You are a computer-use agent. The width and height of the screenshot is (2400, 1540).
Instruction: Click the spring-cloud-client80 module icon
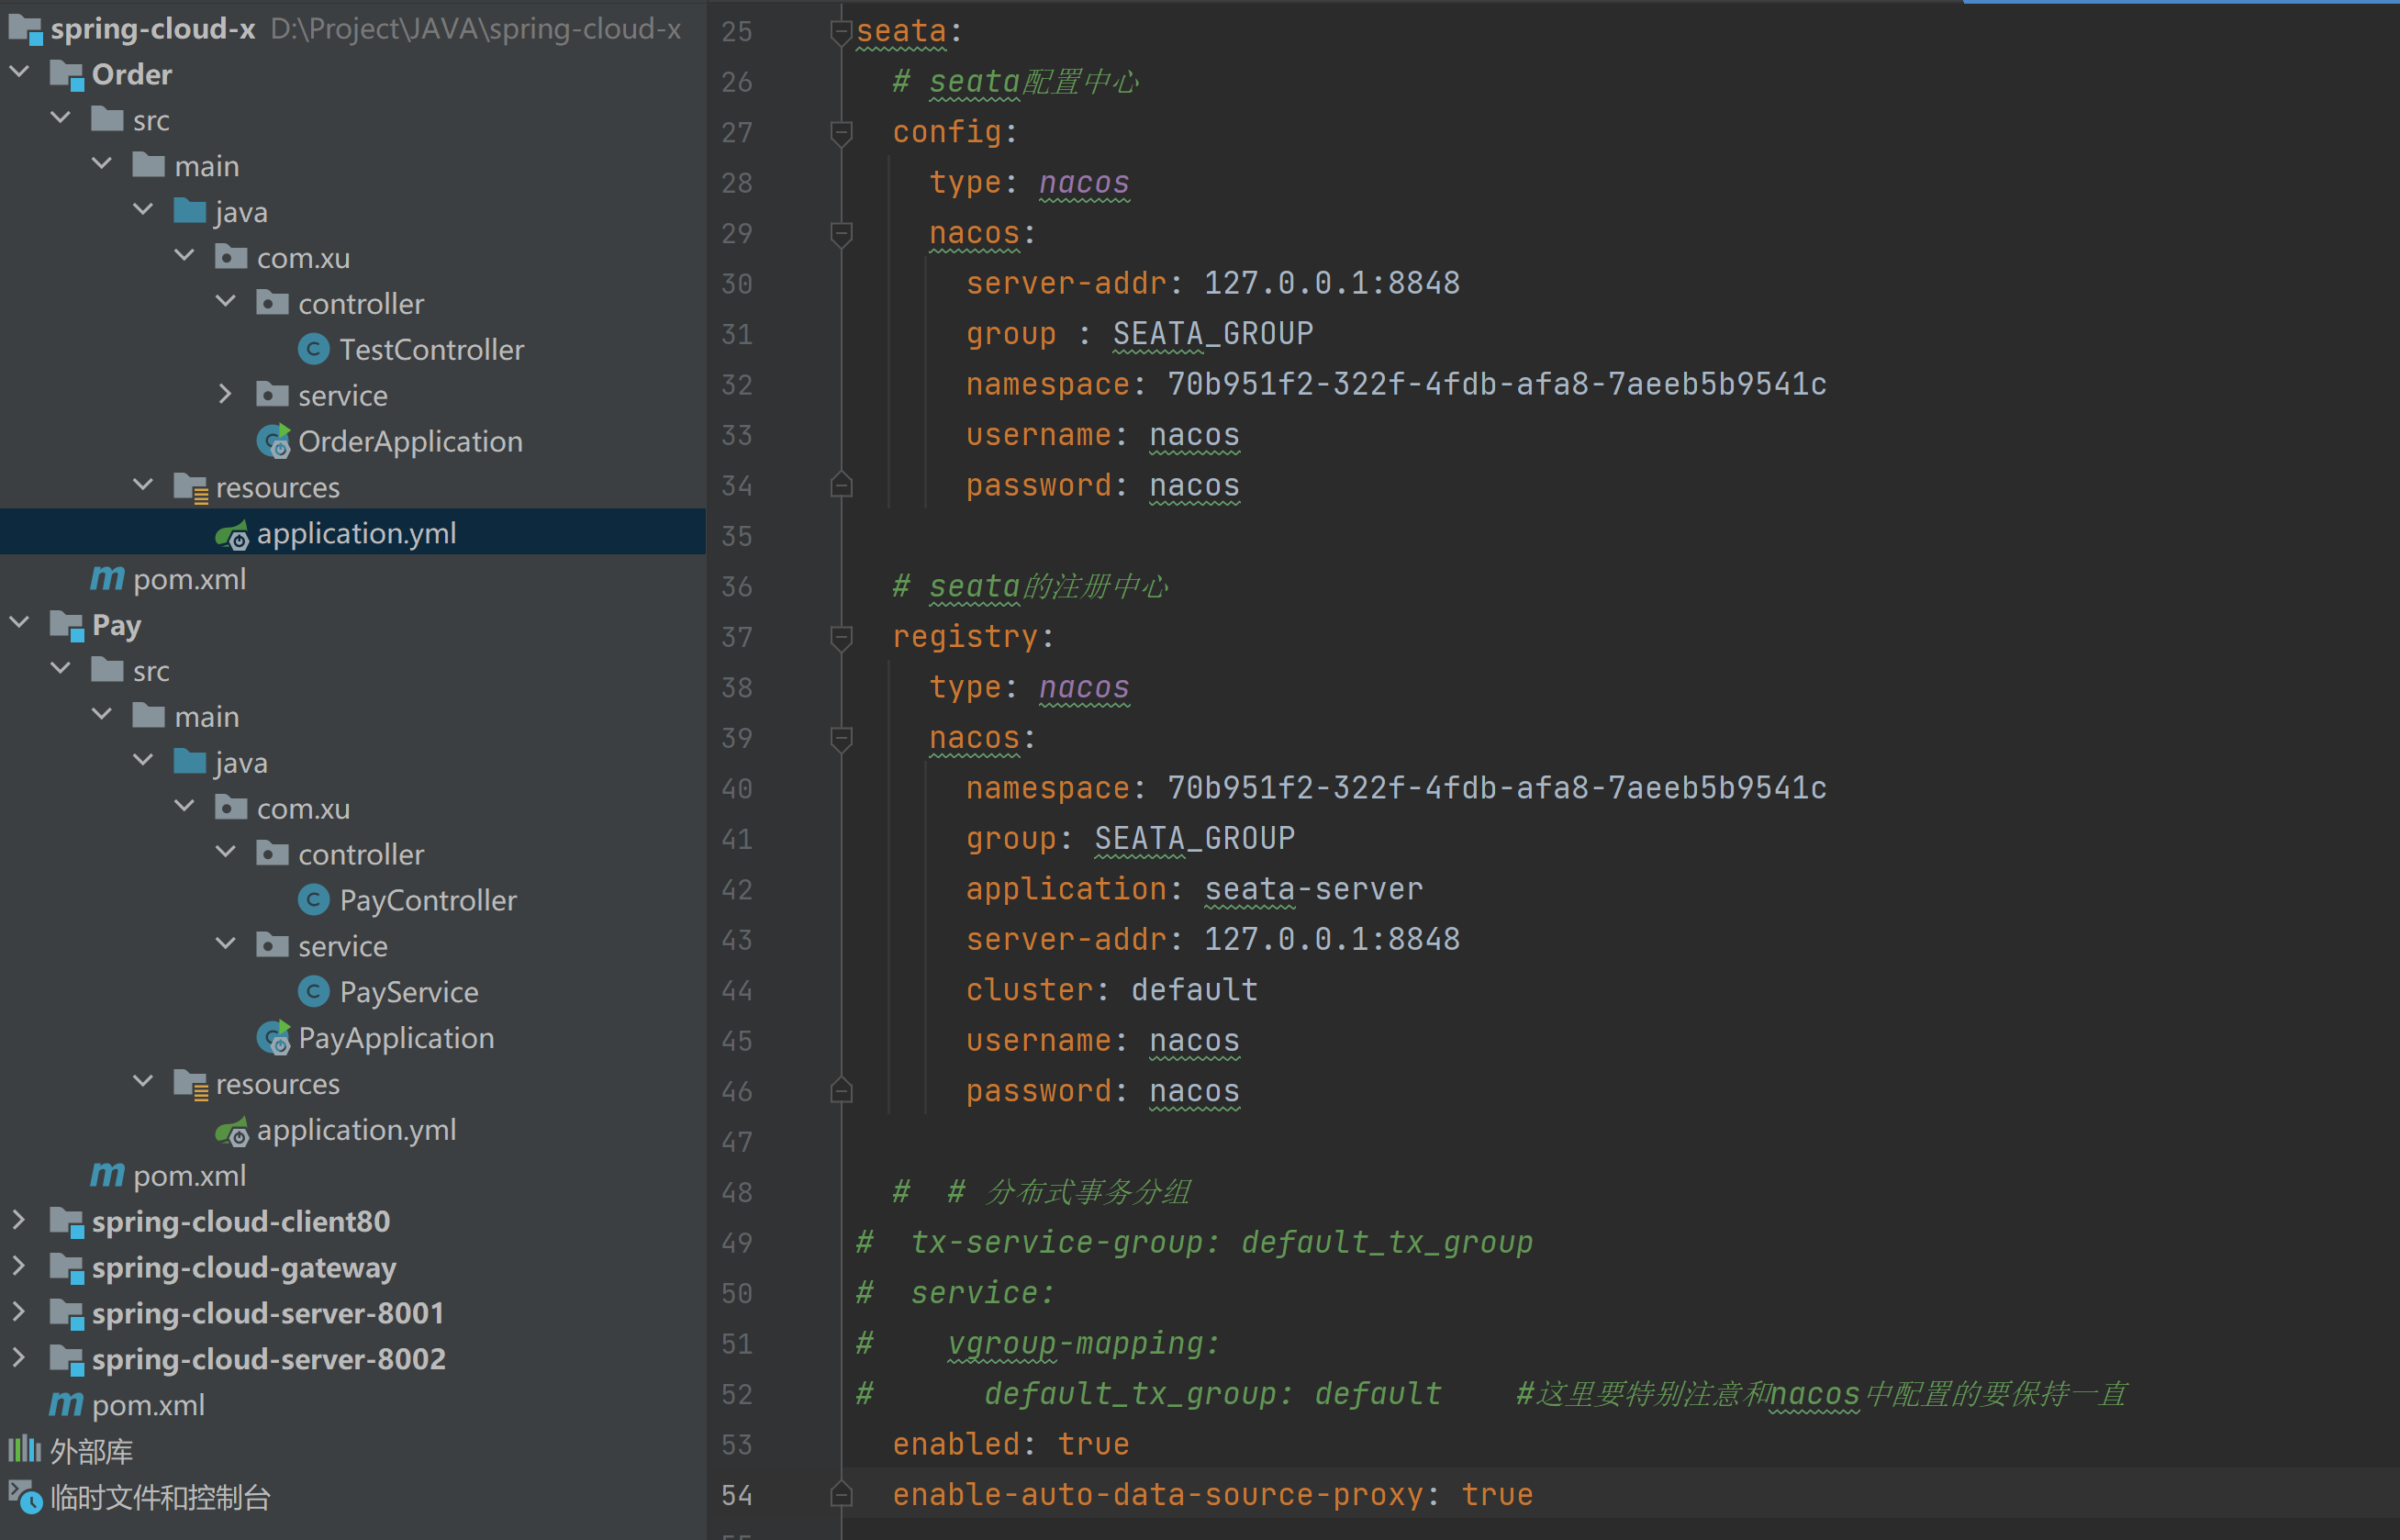[66, 1222]
